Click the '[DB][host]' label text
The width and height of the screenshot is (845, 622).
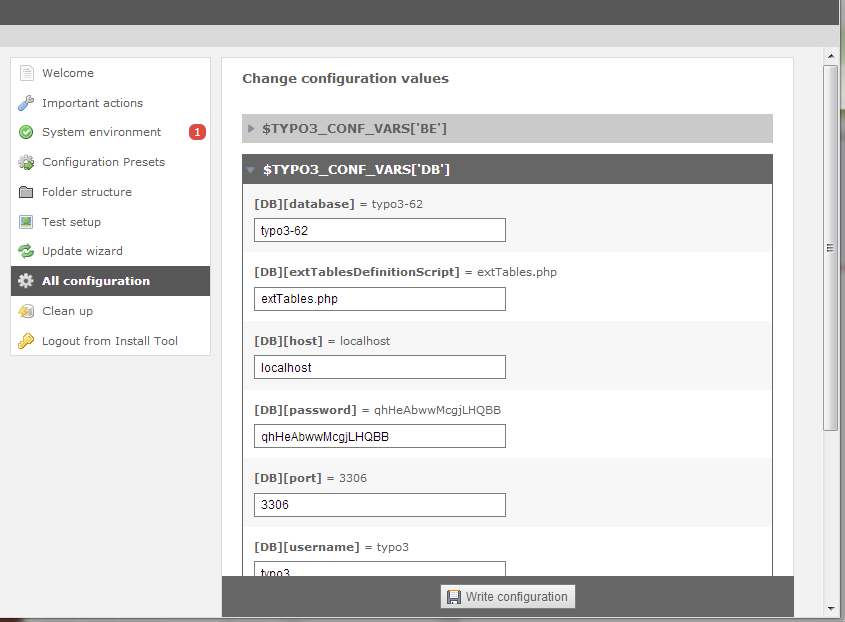tap(288, 341)
